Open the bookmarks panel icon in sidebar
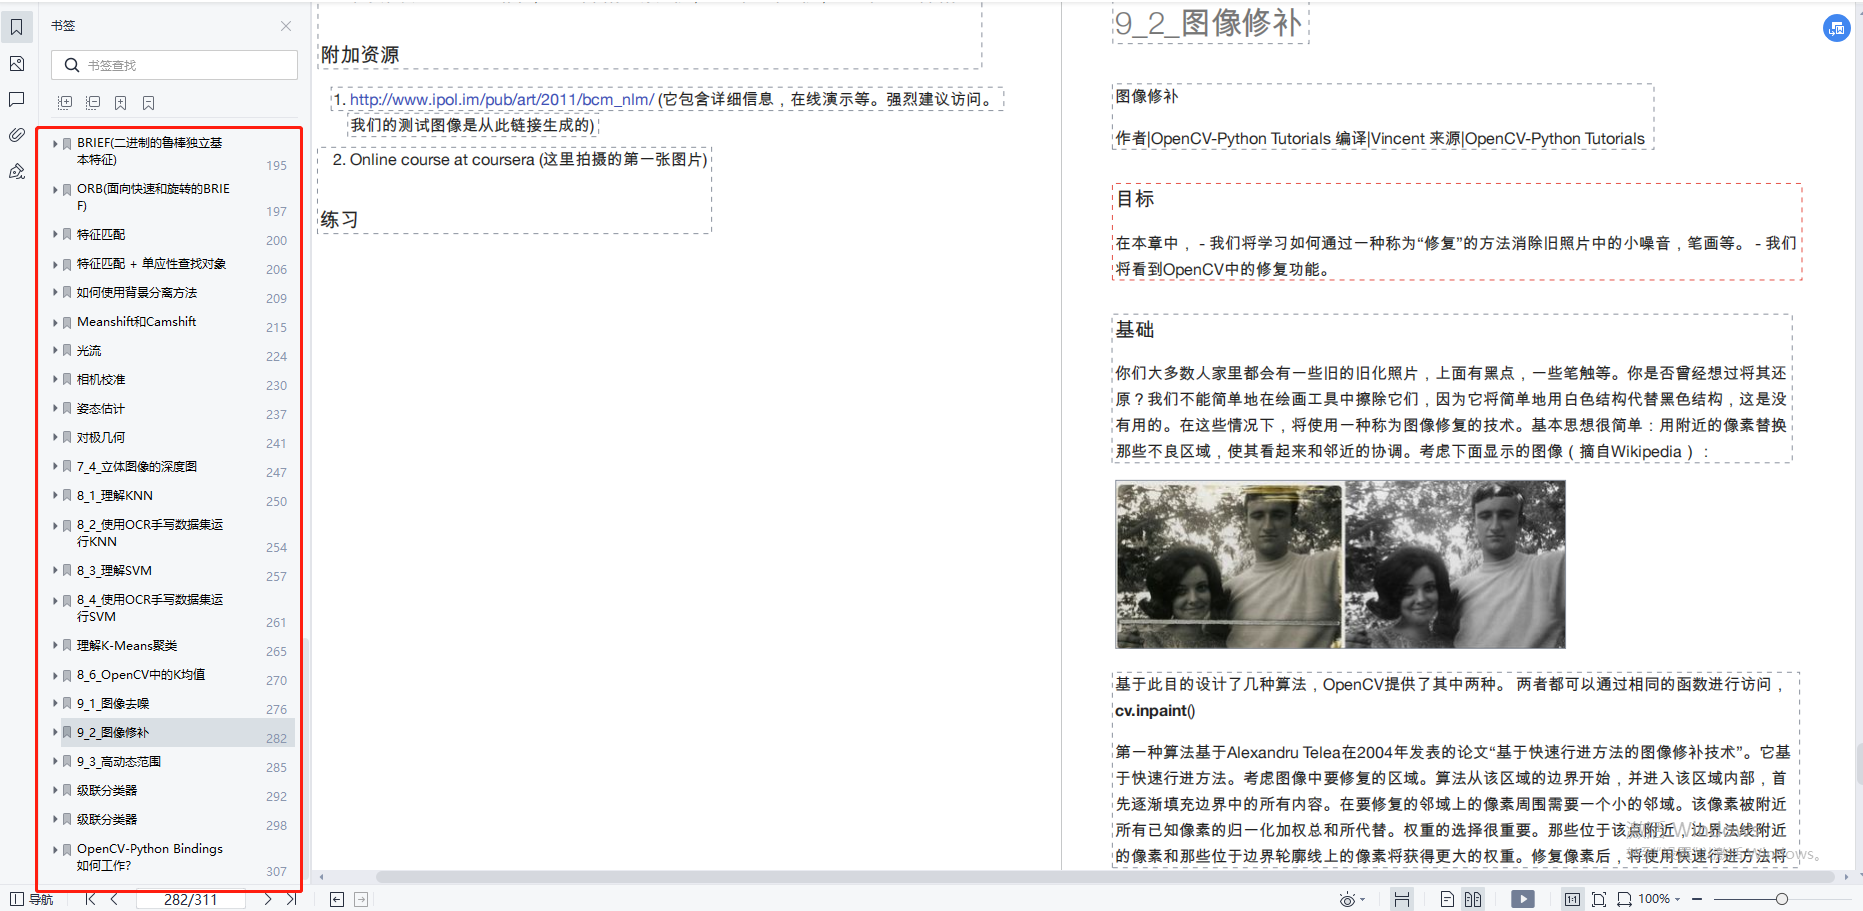The height and width of the screenshot is (911, 1863). (x=17, y=27)
